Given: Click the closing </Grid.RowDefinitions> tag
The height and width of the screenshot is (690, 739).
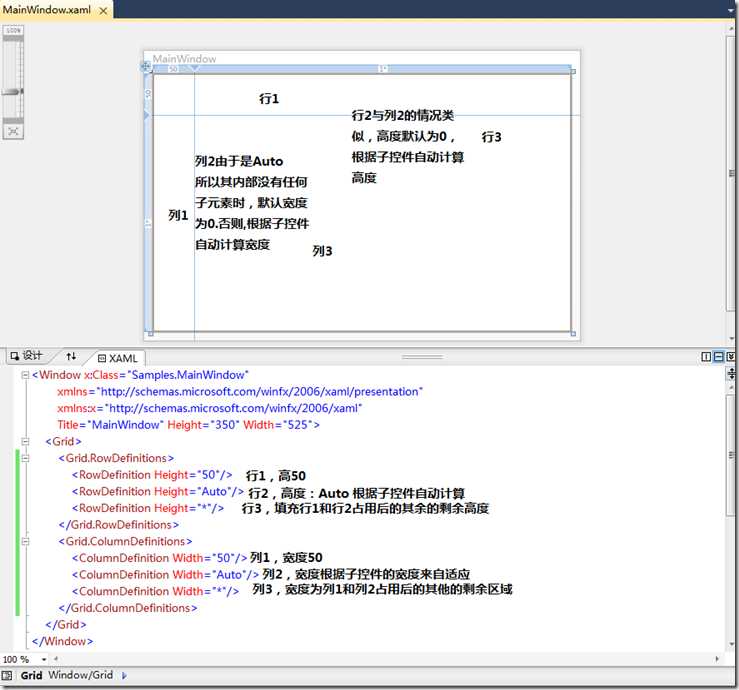Looking at the screenshot, I should tap(119, 525).
